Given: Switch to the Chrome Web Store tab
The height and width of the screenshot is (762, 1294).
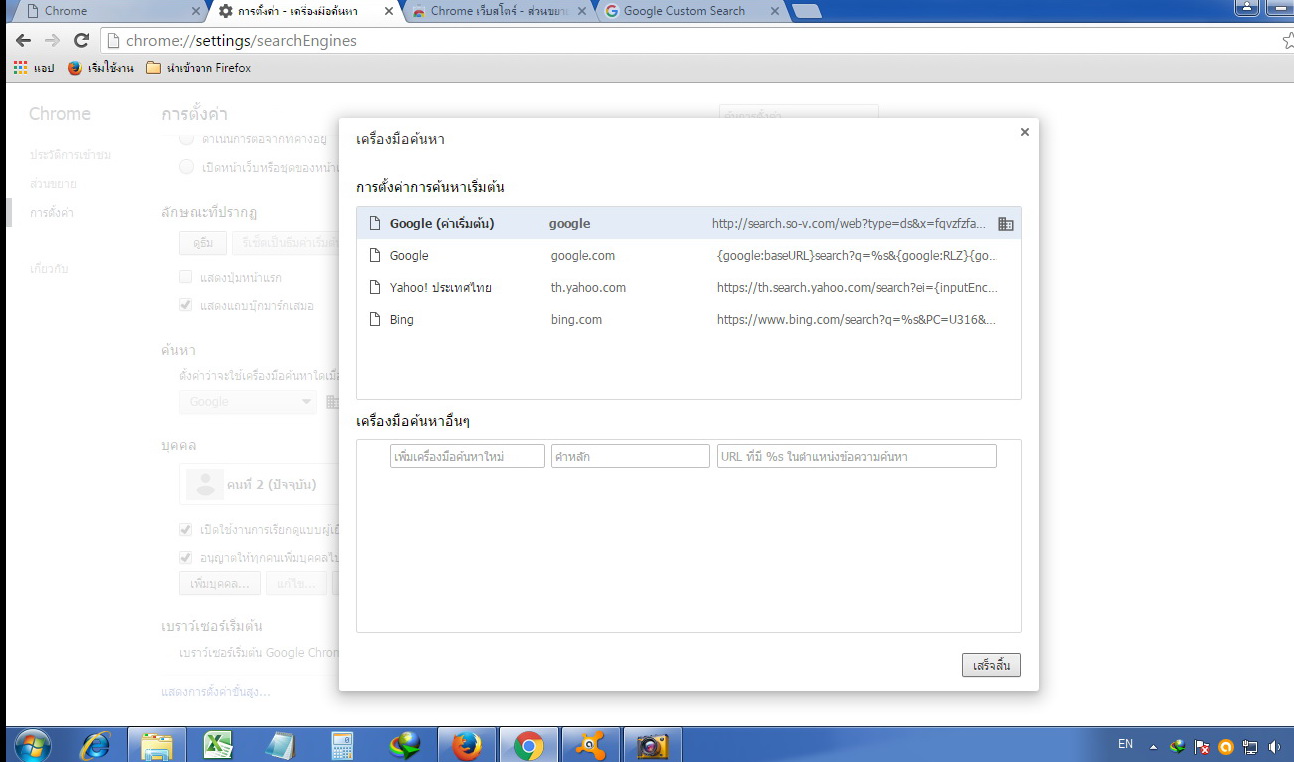Looking at the screenshot, I should pos(500,11).
